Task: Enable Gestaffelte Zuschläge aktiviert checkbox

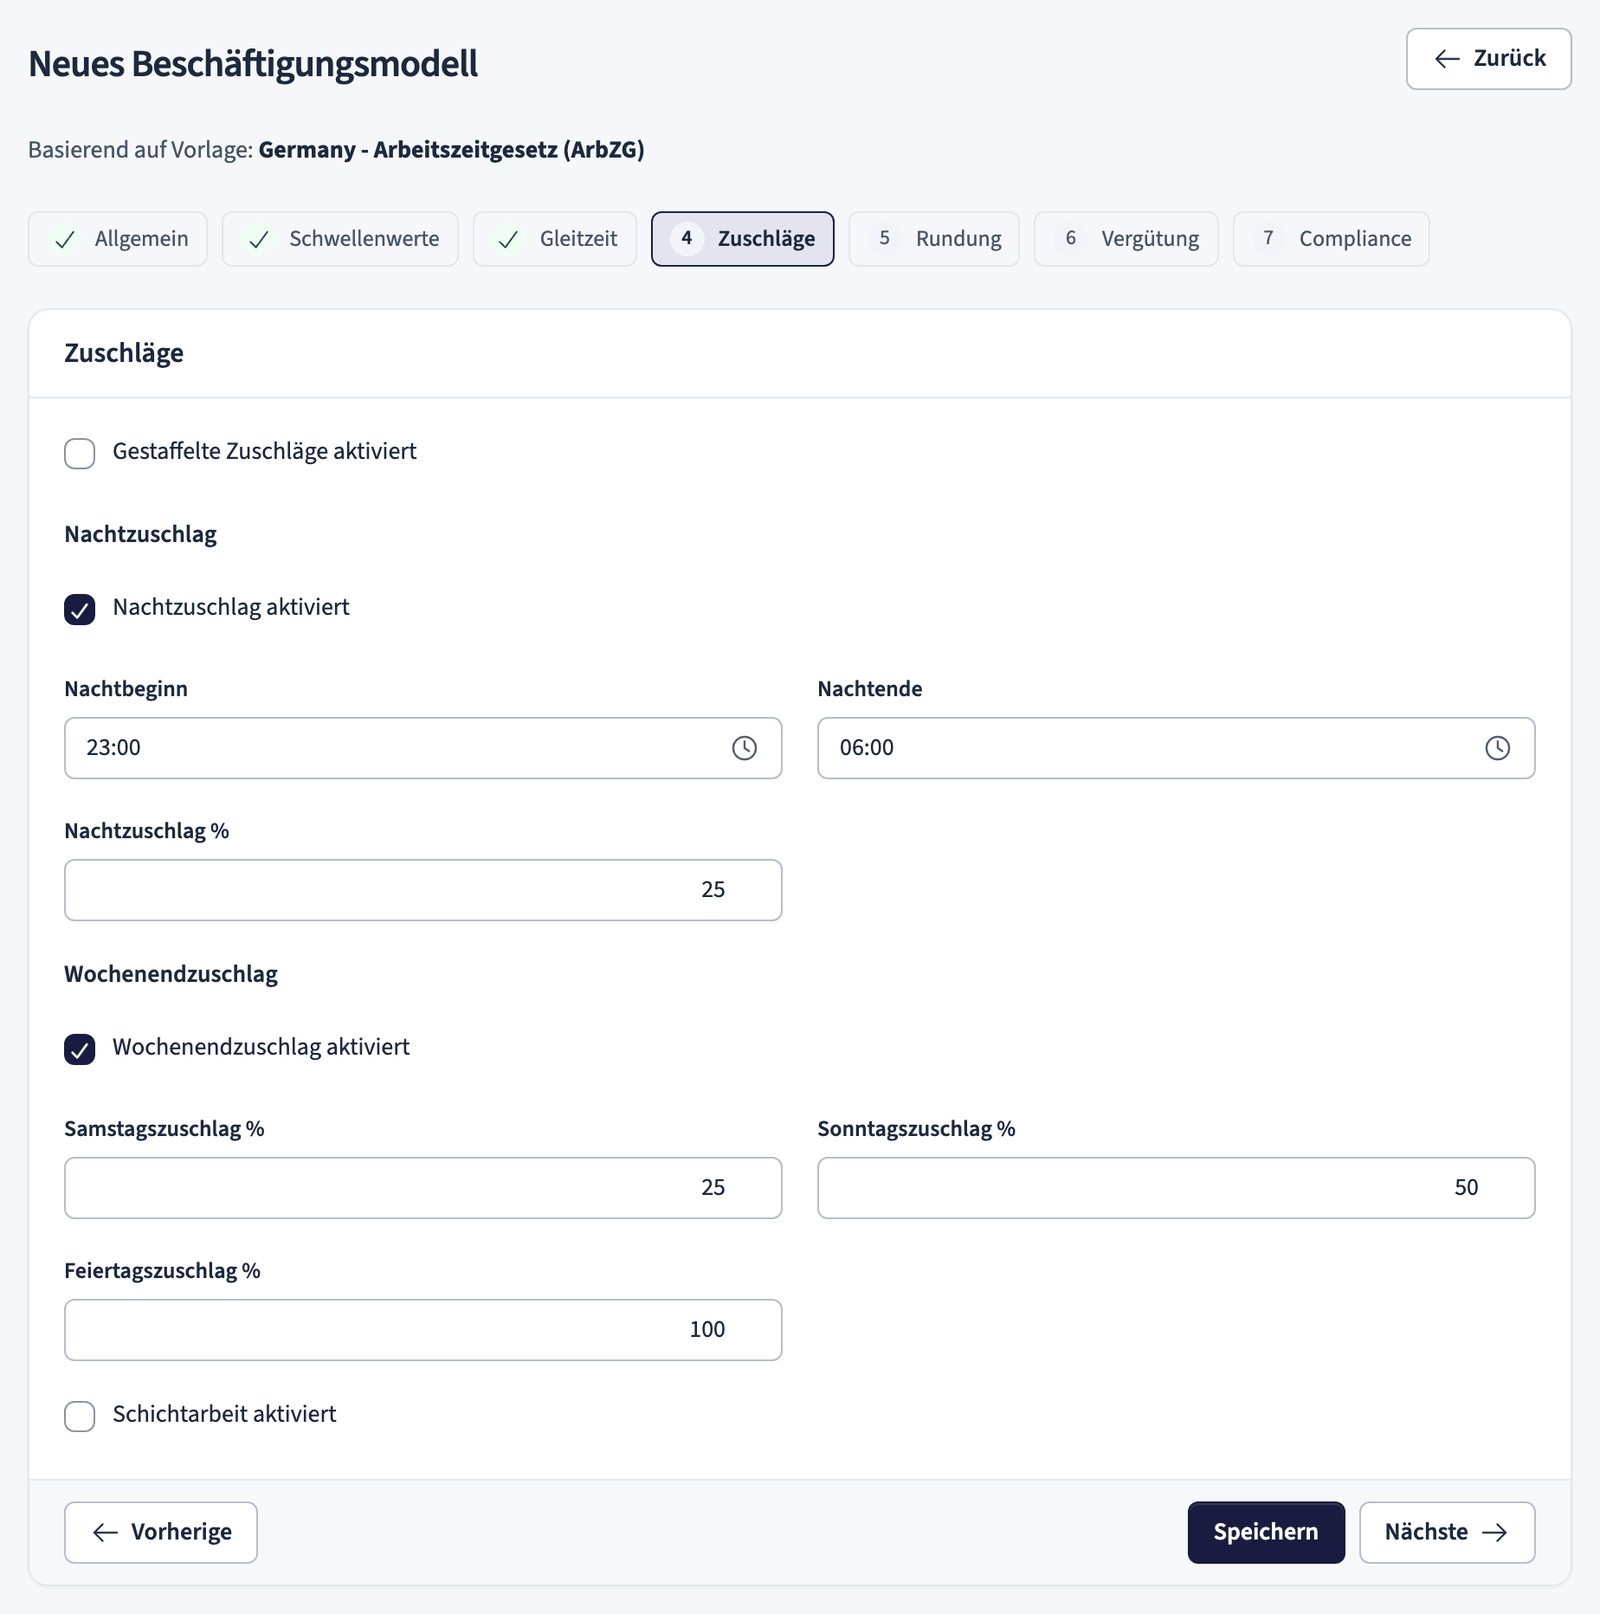Action: (80, 453)
